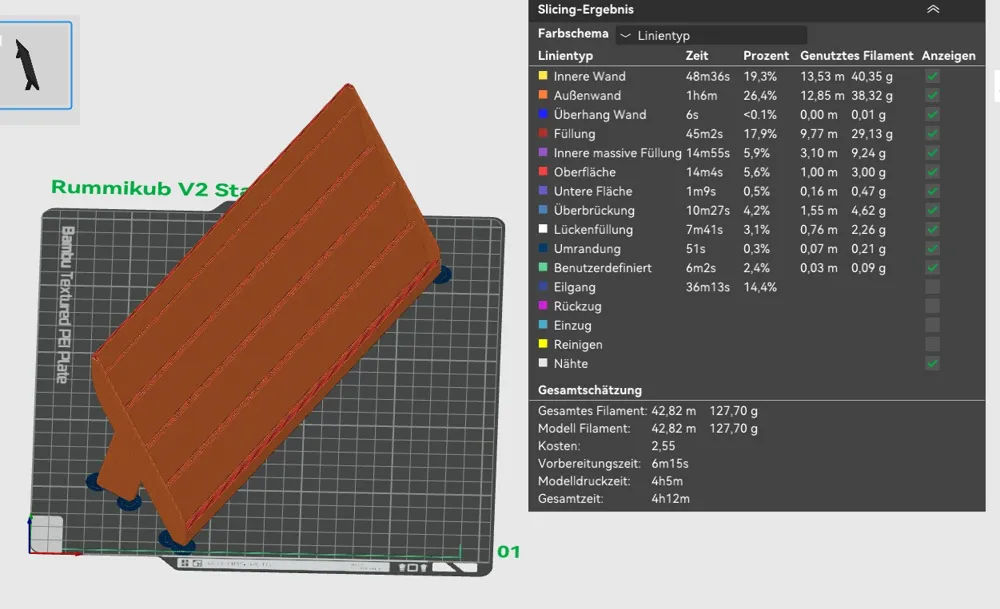
Task: Click the Kosten value 2,55
Action: pyautogui.click(x=663, y=446)
